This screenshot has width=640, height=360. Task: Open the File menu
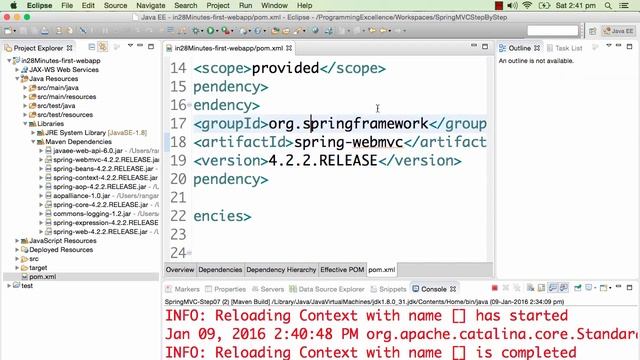[67, 6]
